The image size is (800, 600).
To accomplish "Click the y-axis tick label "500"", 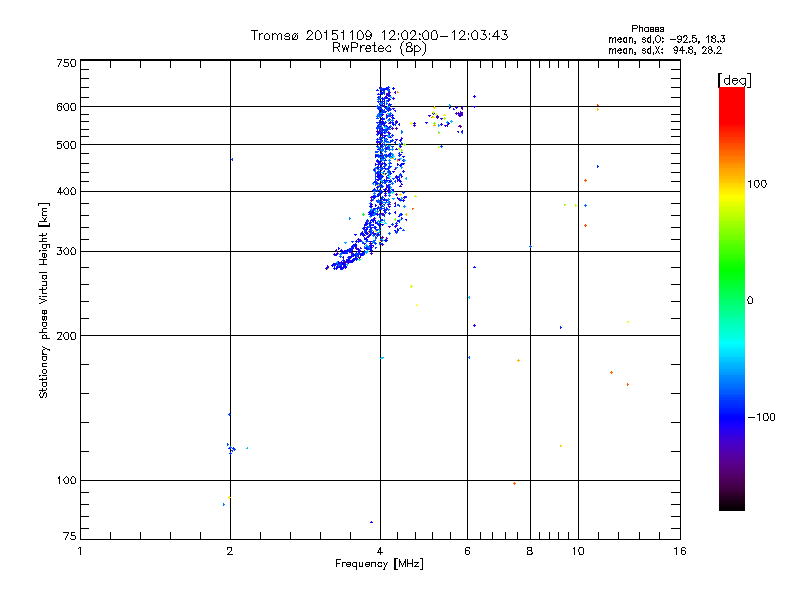I will [x=66, y=145].
